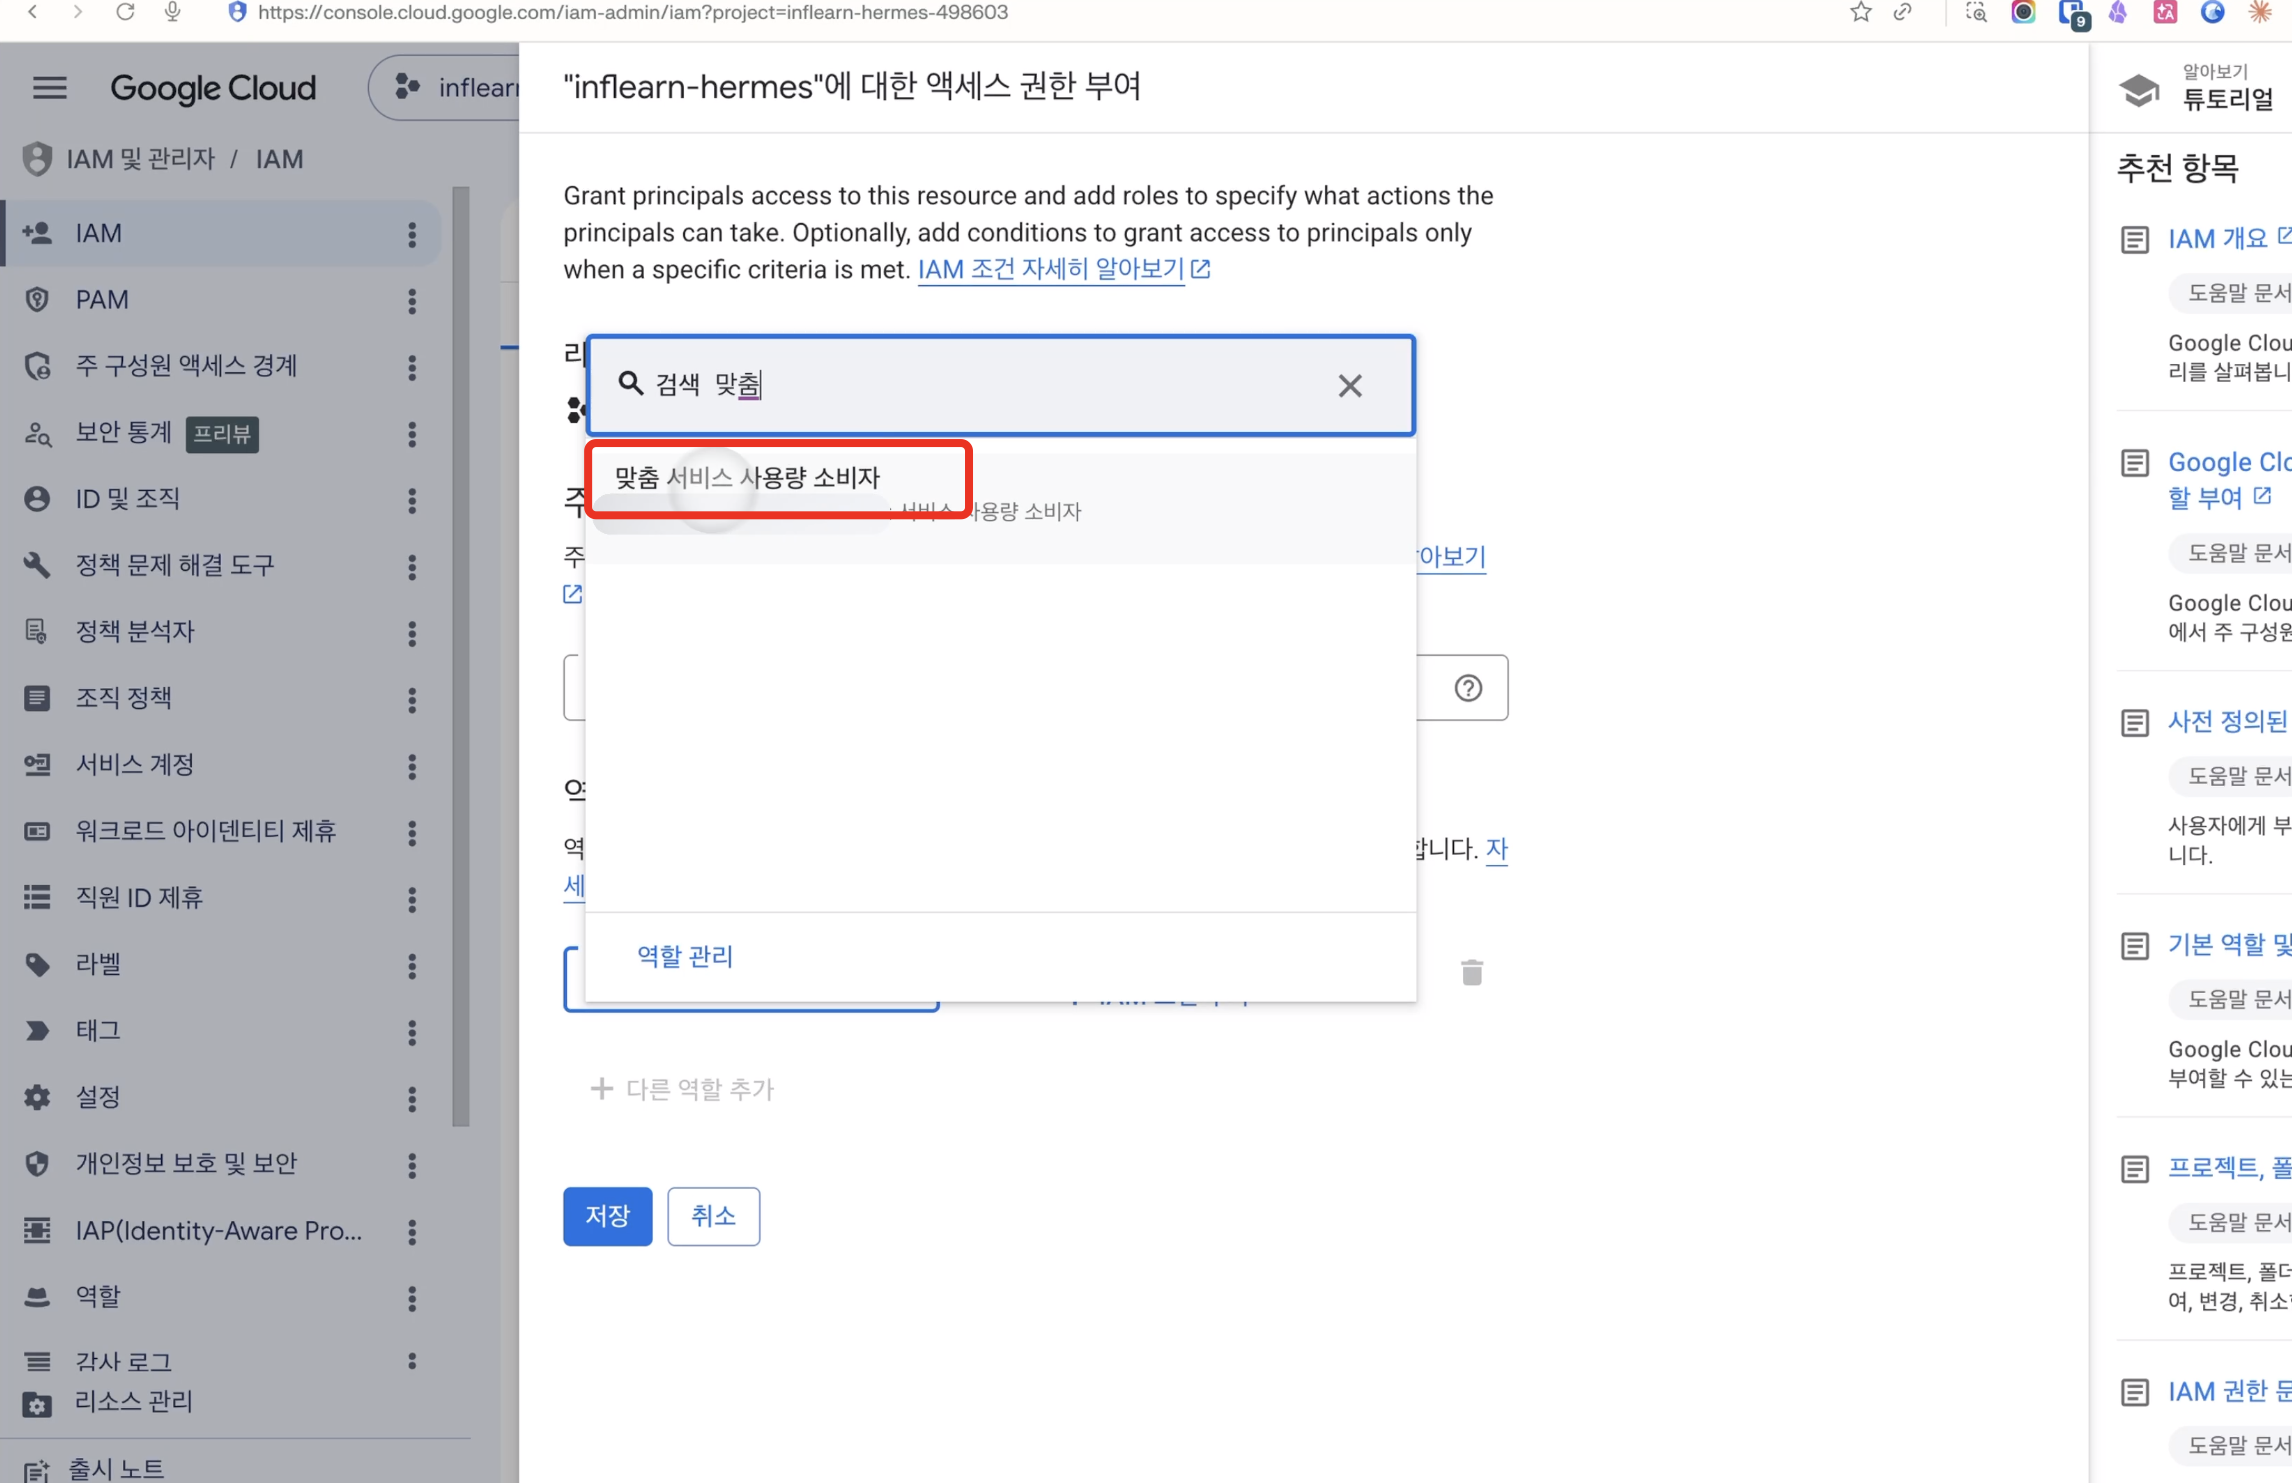Open 직원 ID 제휴 sidebar item
The width and height of the screenshot is (2292, 1483).
(222, 897)
